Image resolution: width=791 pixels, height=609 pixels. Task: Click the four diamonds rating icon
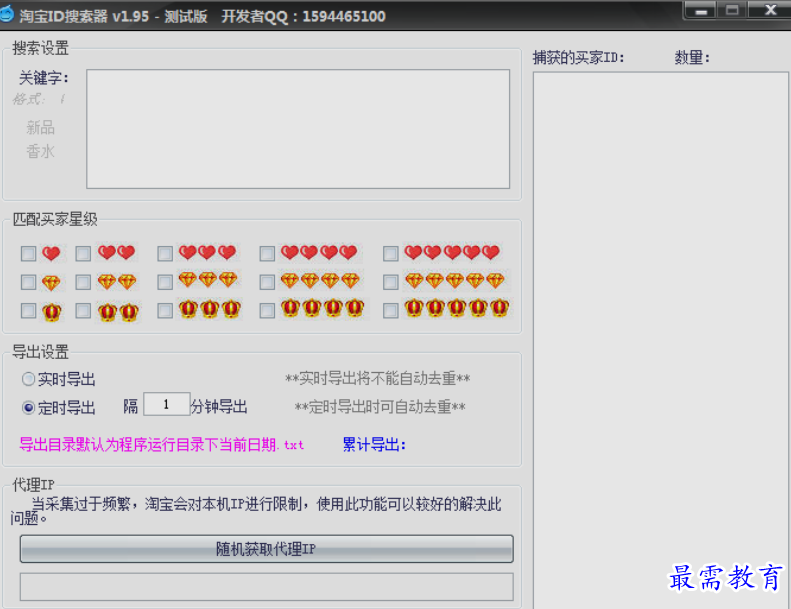[x=320, y=281]
